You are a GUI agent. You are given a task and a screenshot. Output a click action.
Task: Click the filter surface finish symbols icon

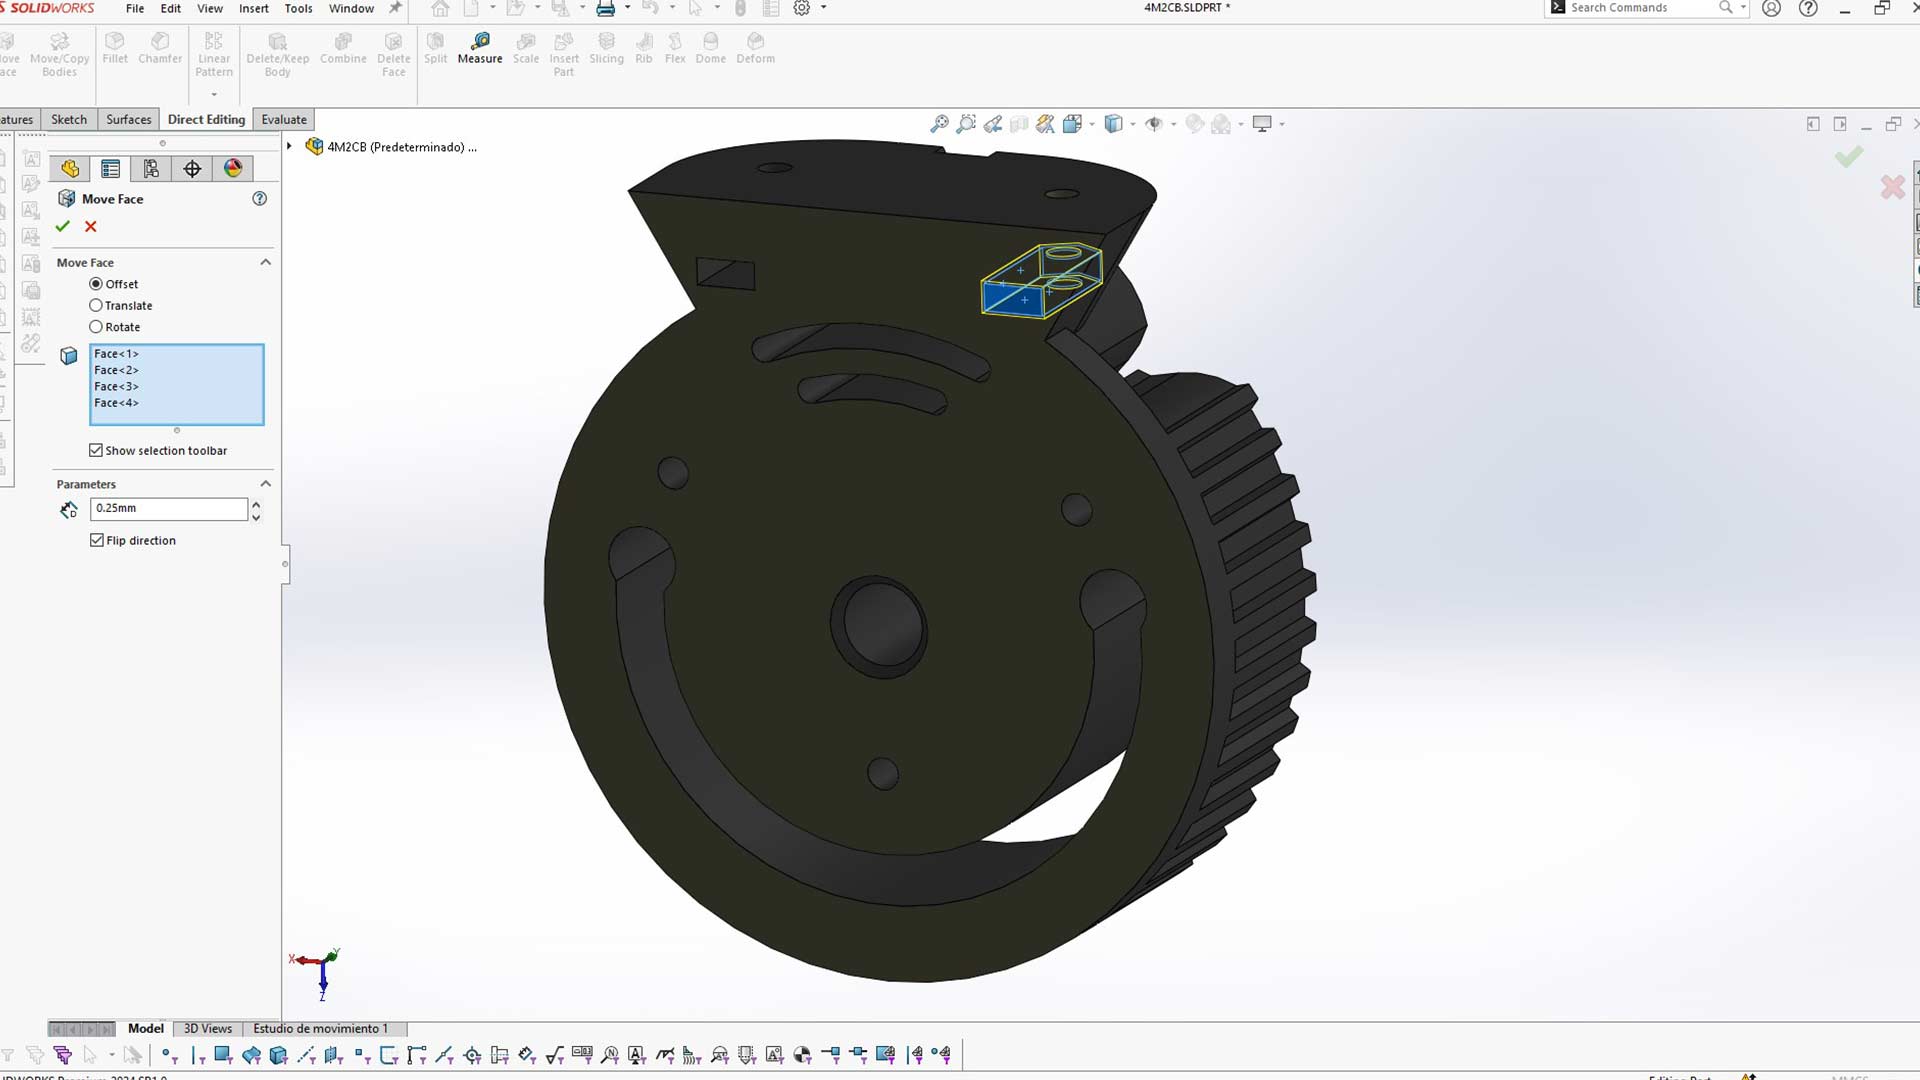coord(554,1055)
